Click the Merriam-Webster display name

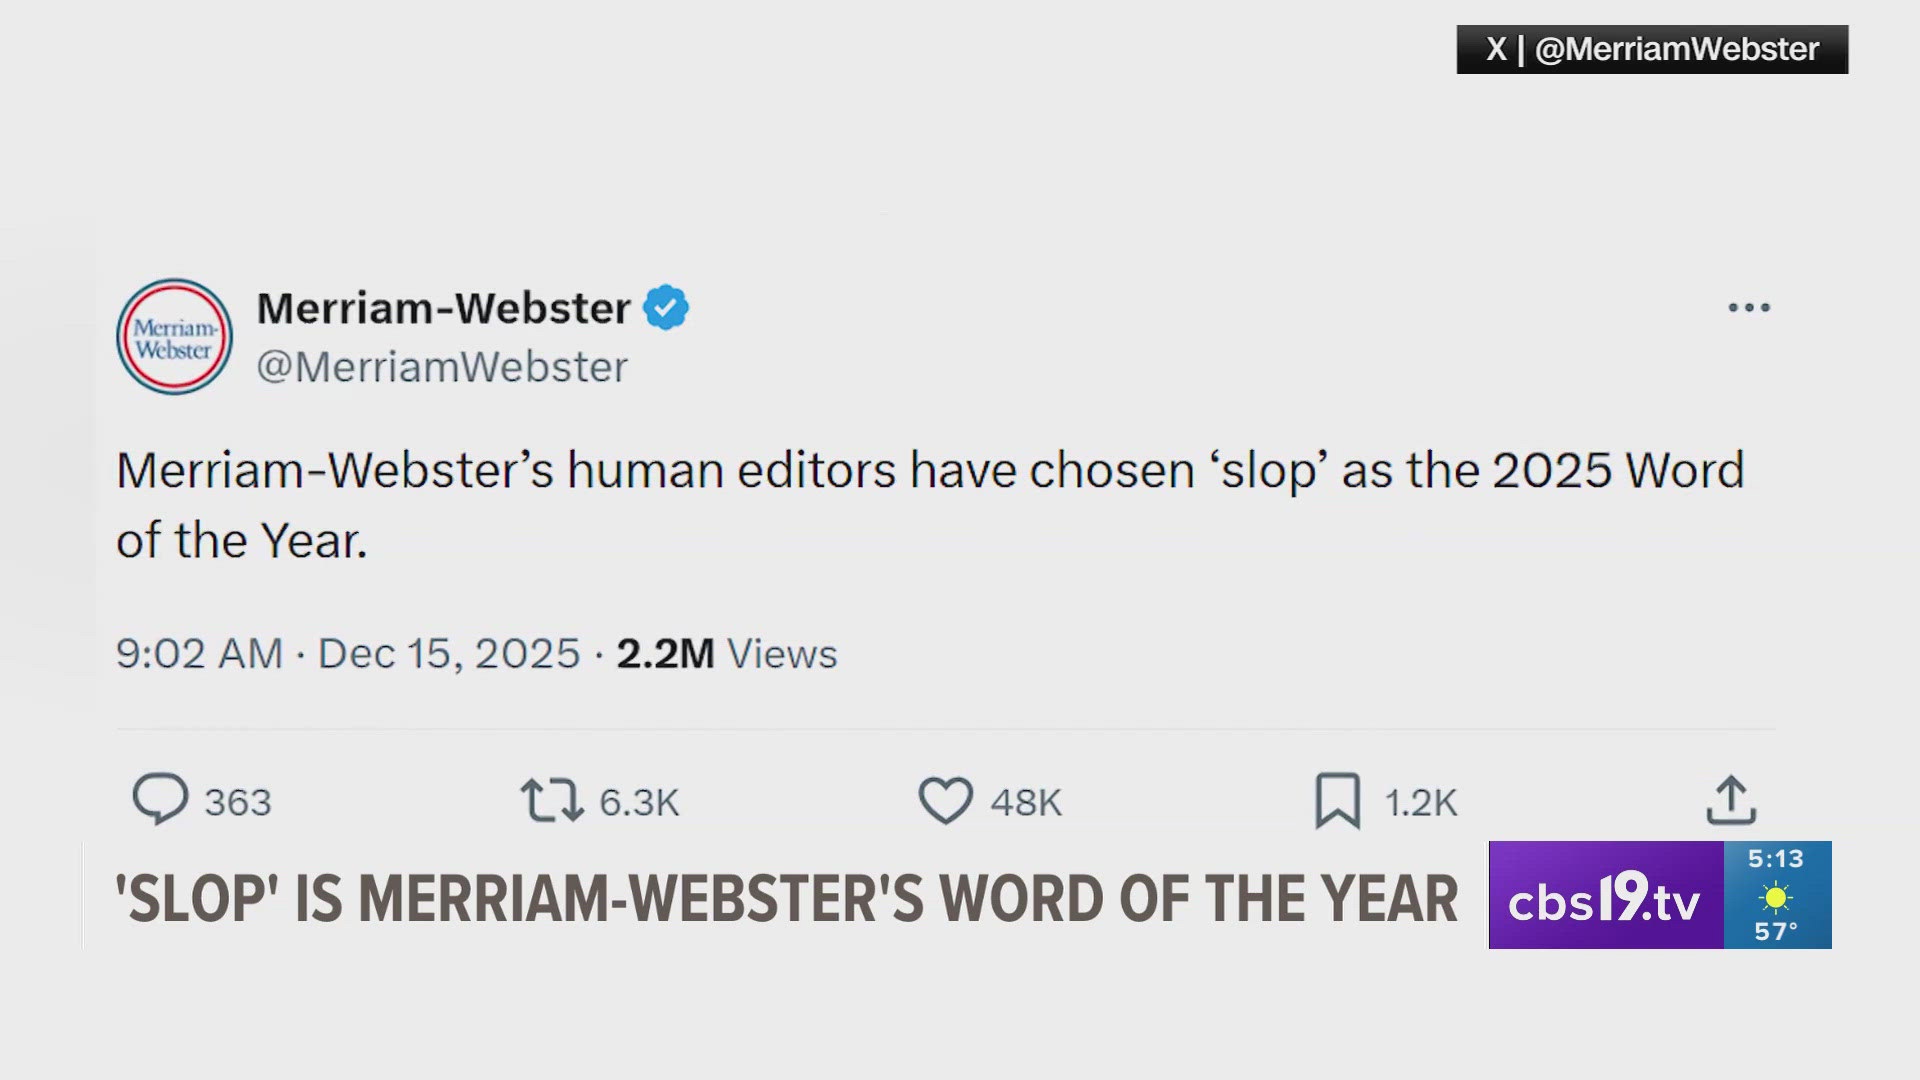tap(444, 307)
